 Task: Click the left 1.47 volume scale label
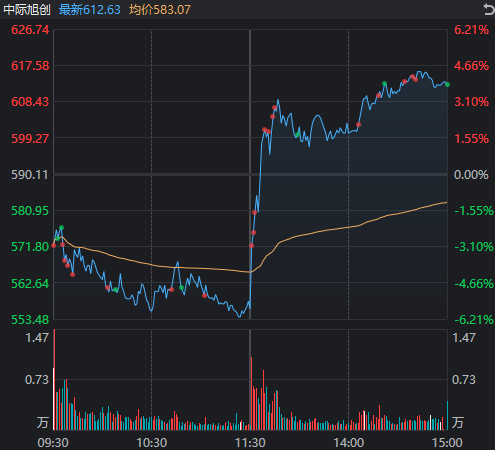(x=37, y=338)
